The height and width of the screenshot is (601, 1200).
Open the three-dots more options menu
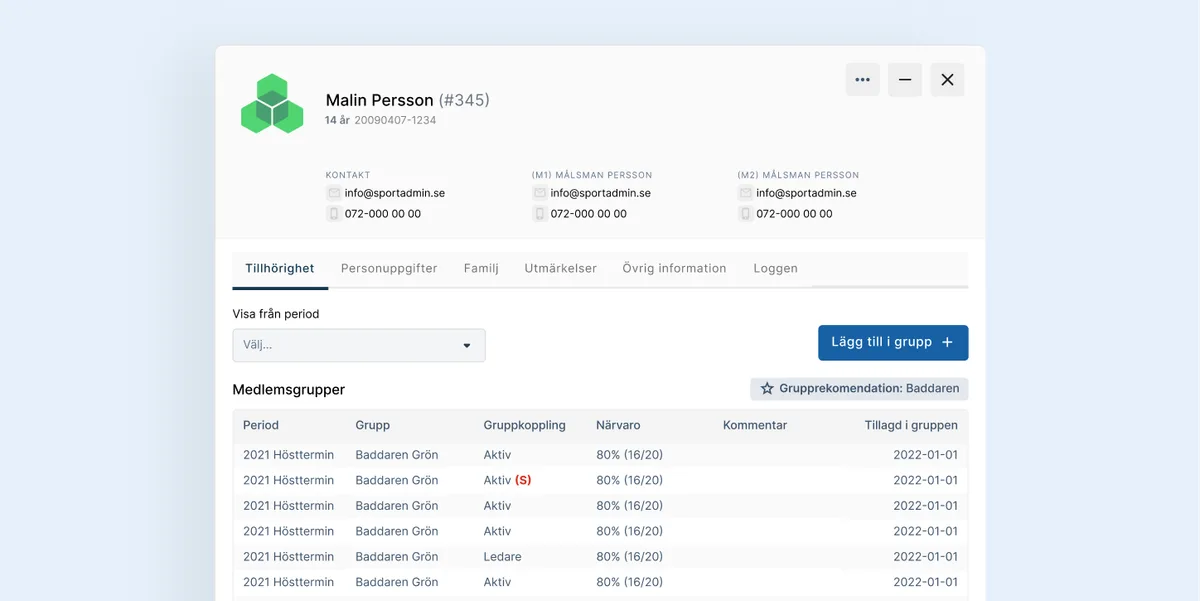point(863,80)
